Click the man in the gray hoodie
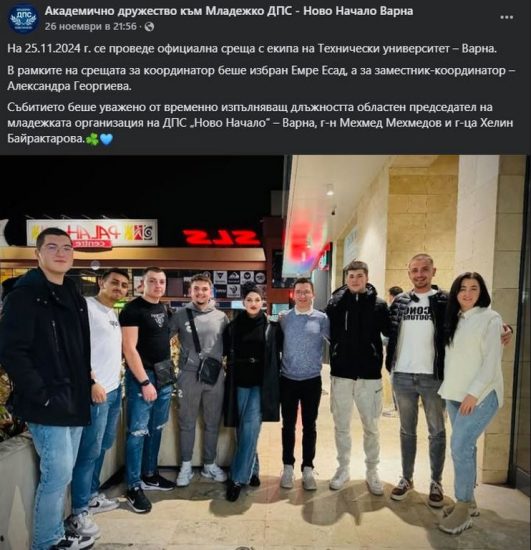The image size is (531, 550). 201,375
